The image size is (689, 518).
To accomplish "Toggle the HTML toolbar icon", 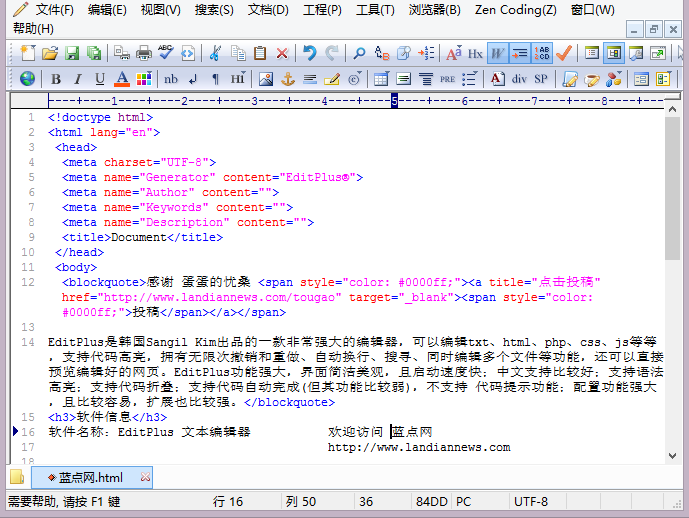I will tap(188, 54).
